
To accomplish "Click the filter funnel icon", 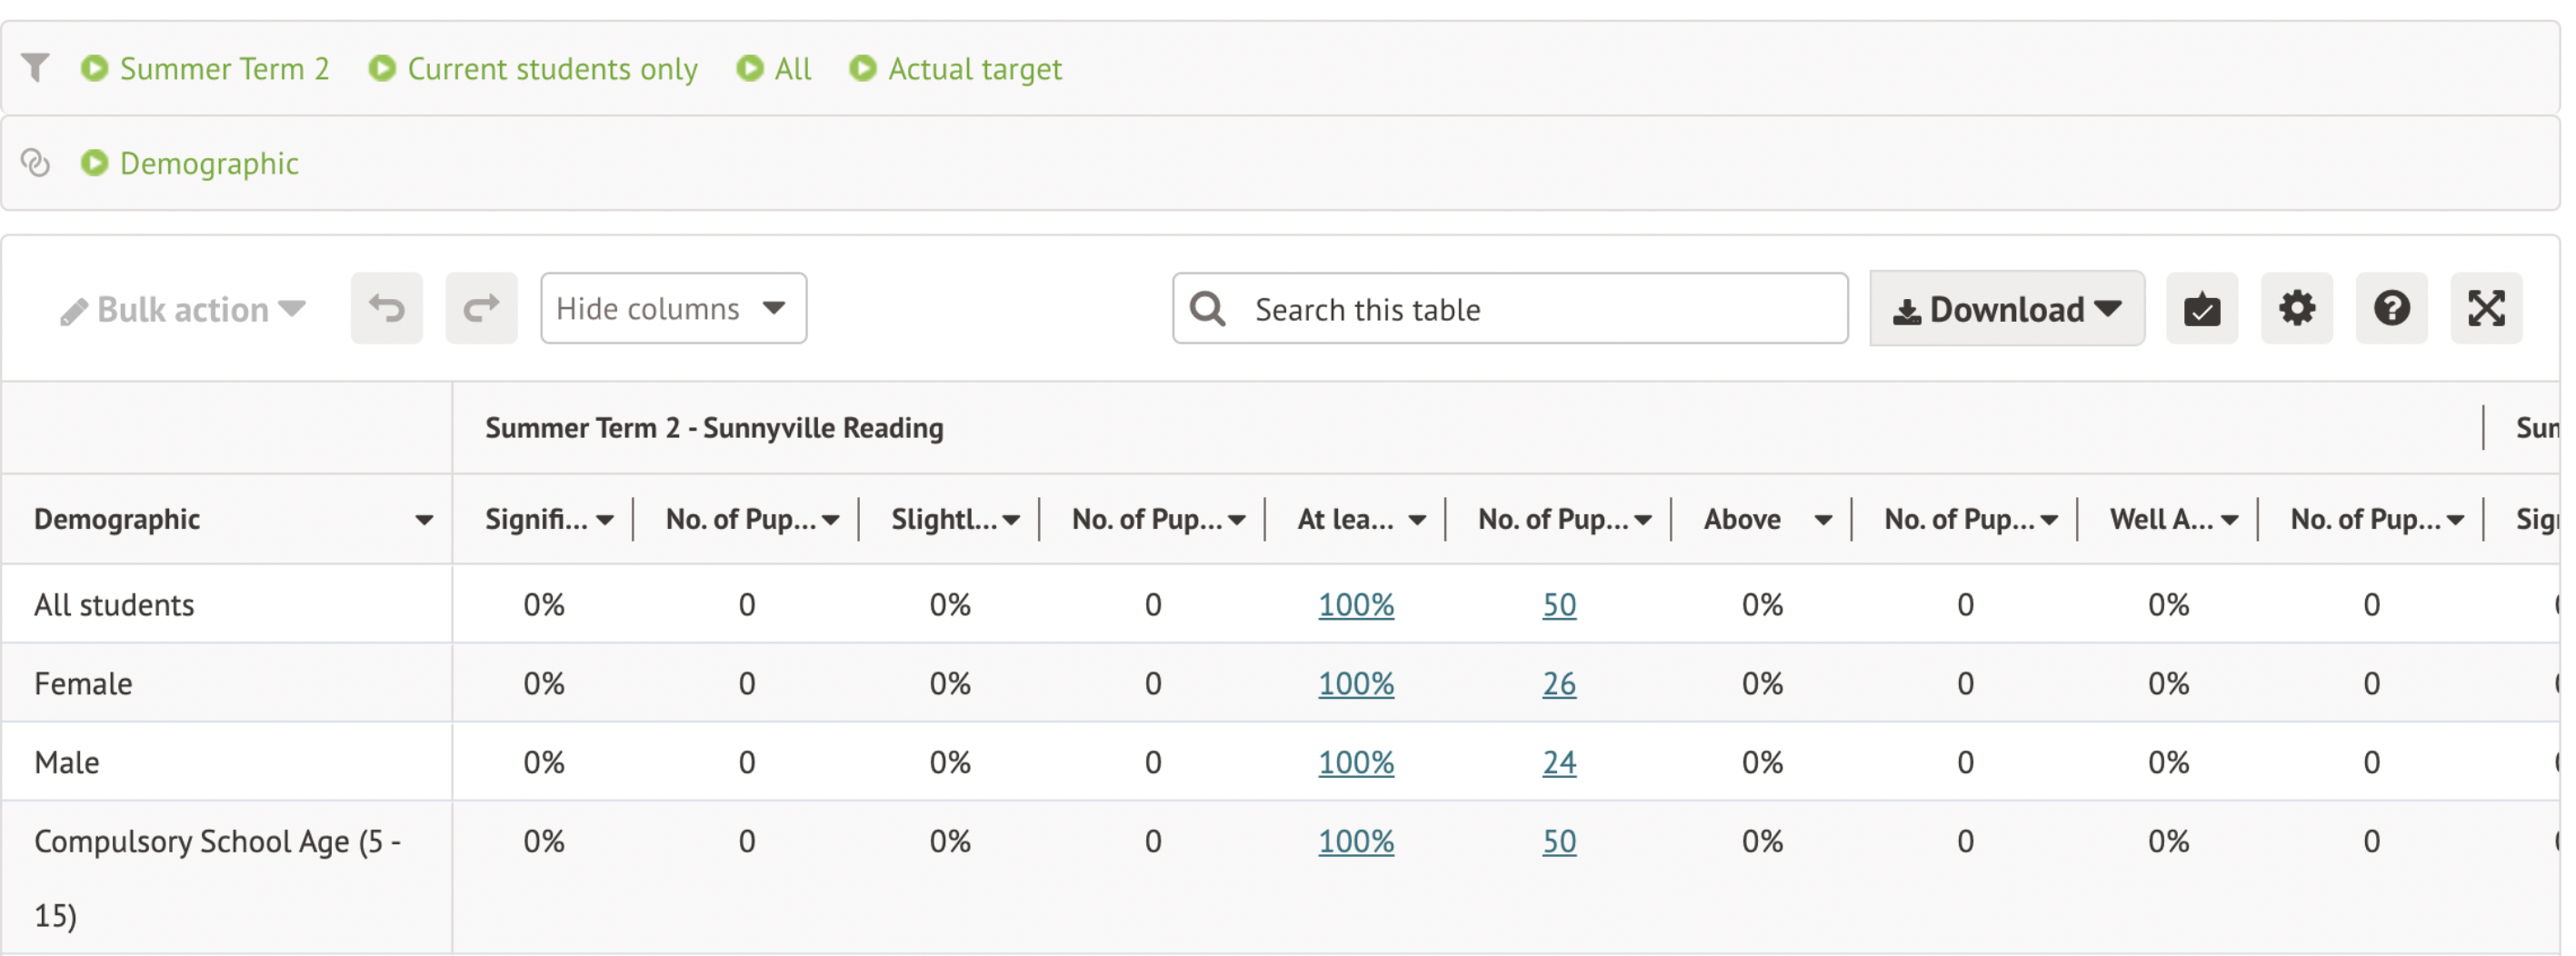I will click(36, 68).
